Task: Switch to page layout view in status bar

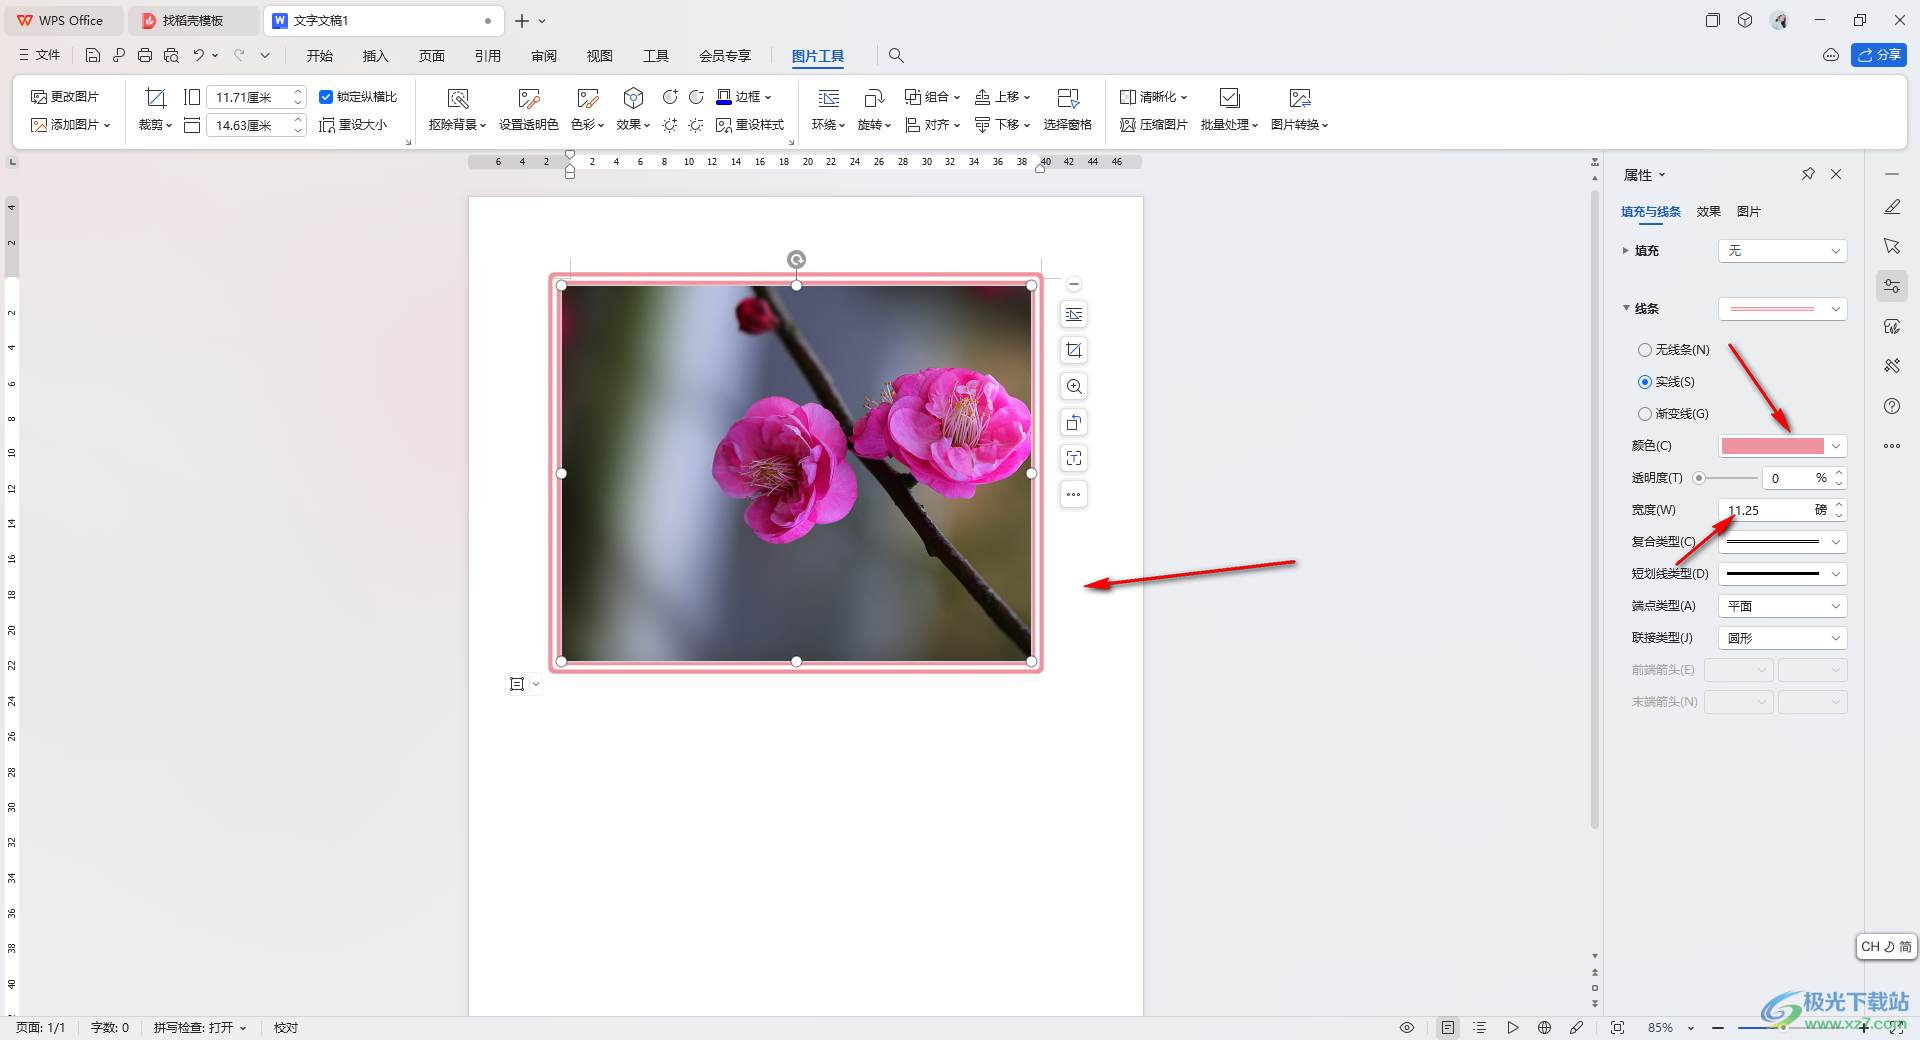Action: (1448, 1028)
